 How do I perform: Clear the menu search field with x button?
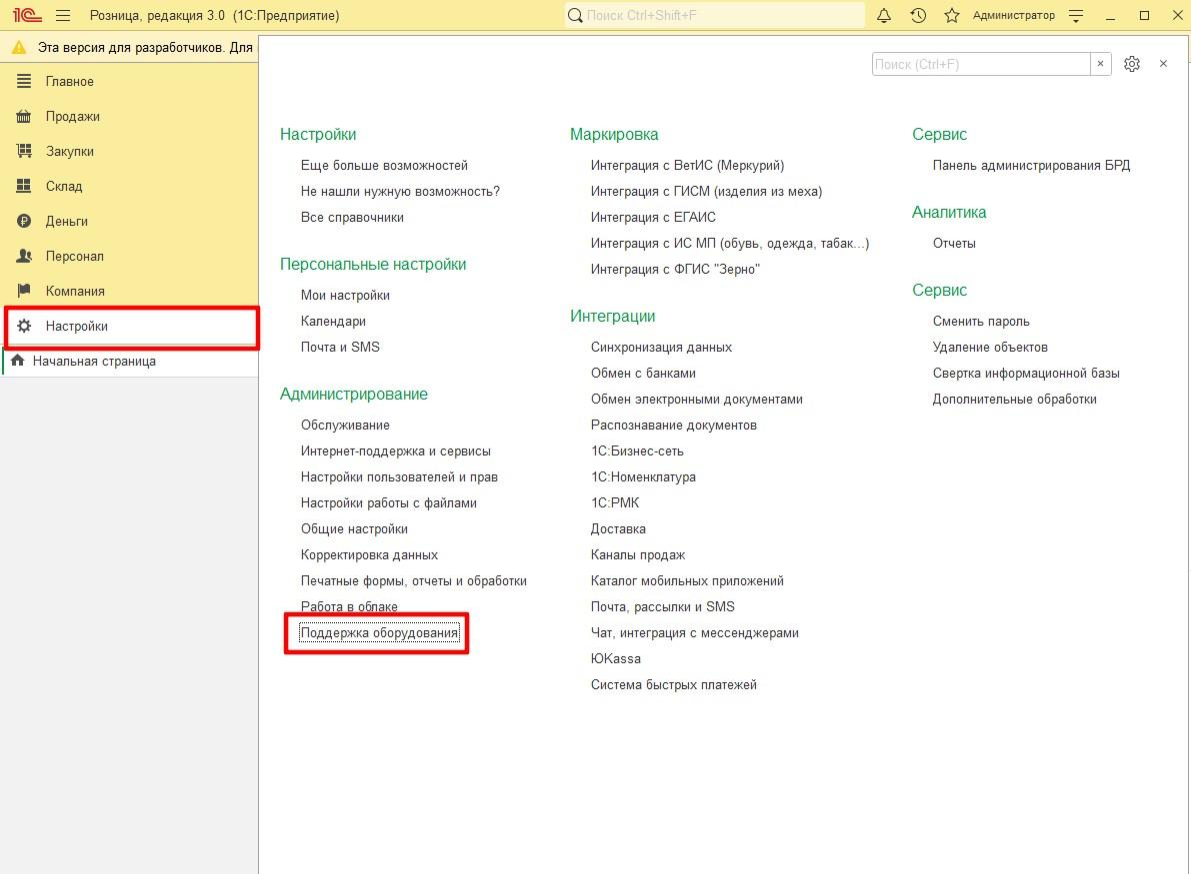coord(1100,64)
